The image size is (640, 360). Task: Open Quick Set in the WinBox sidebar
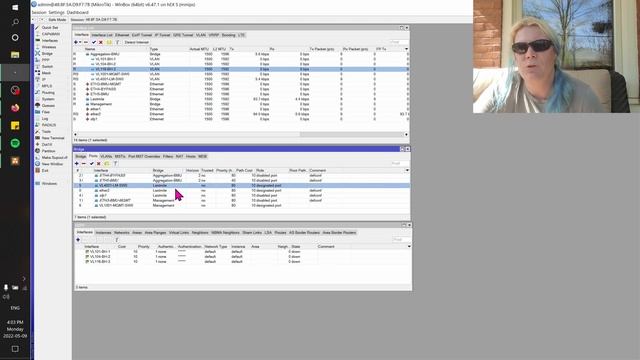50,28
